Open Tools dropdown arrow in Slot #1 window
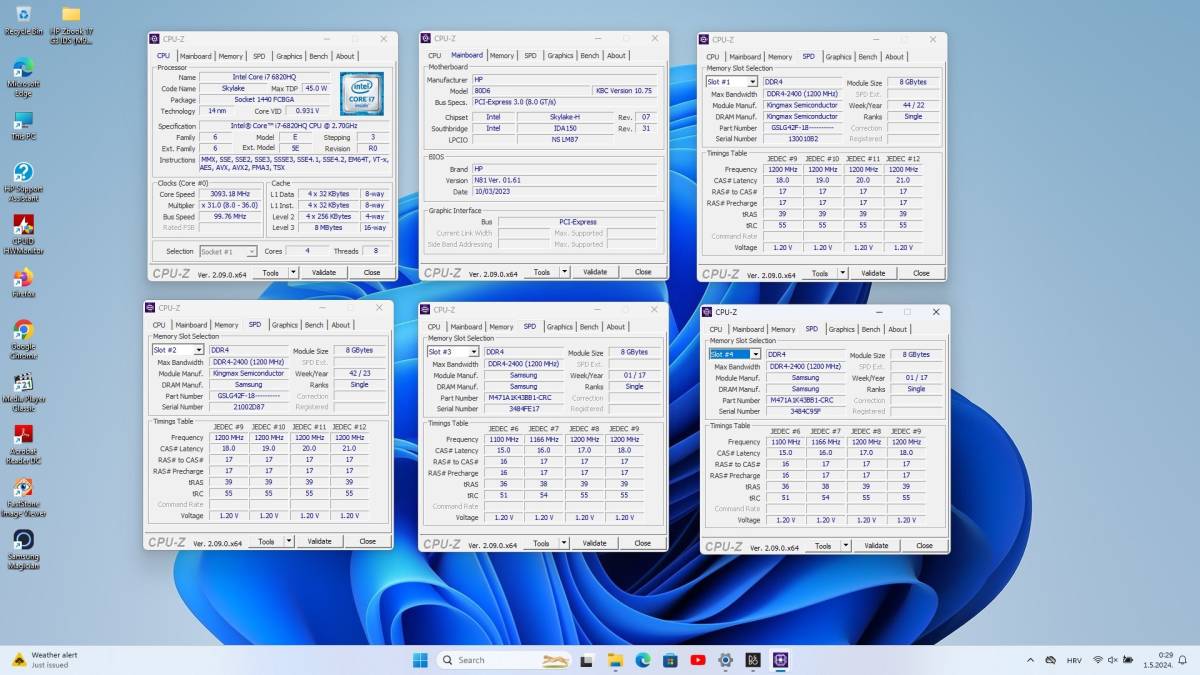 click(x=842, y=273)
